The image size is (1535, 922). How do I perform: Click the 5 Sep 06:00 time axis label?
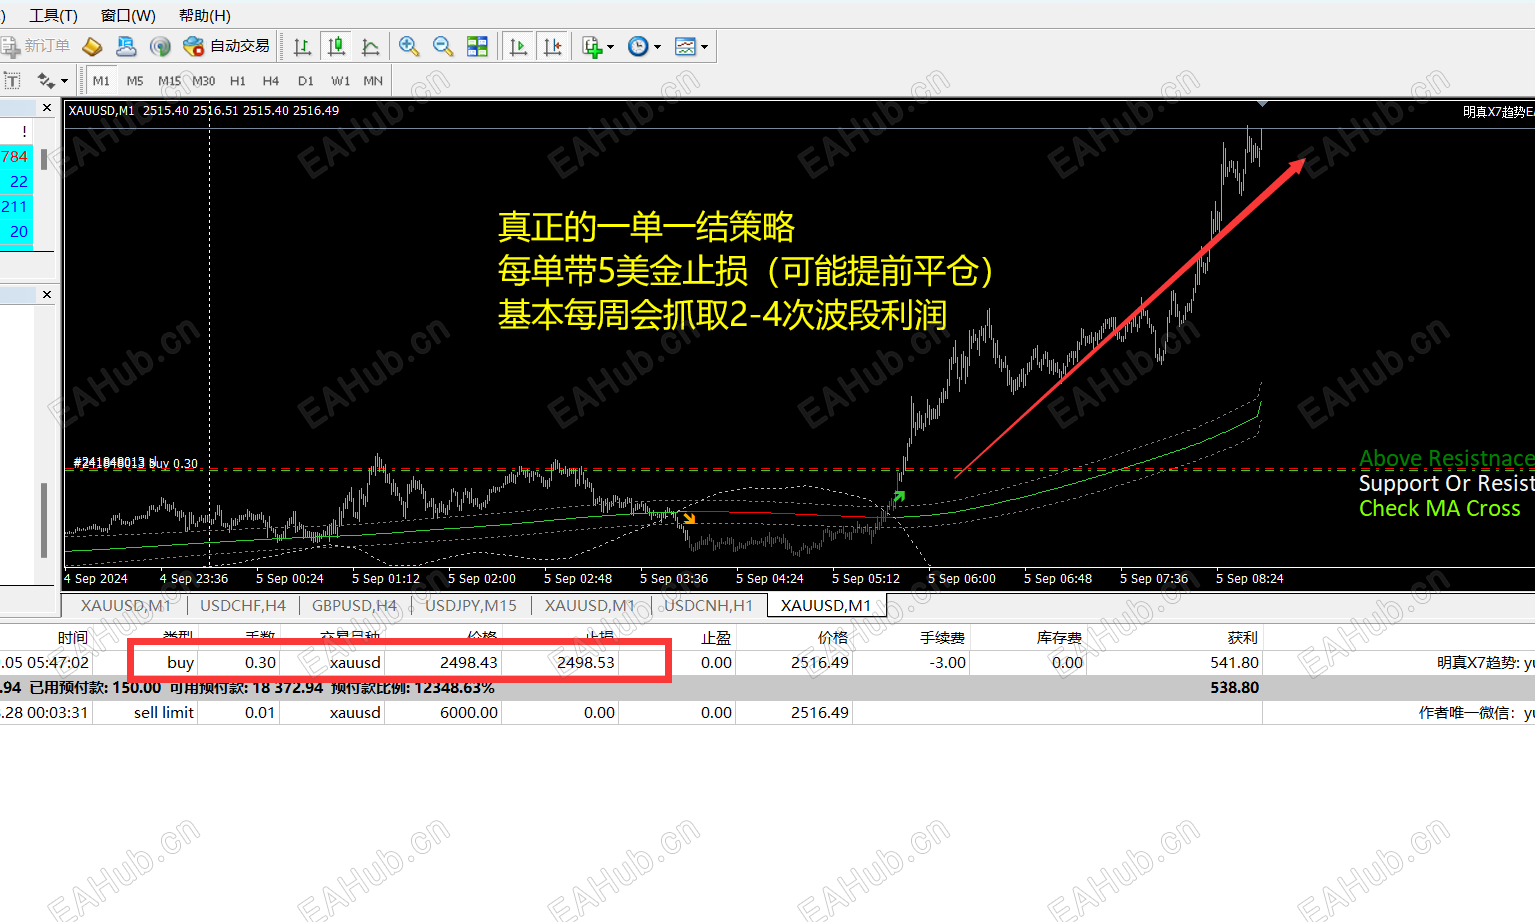(x=961, y=578)
